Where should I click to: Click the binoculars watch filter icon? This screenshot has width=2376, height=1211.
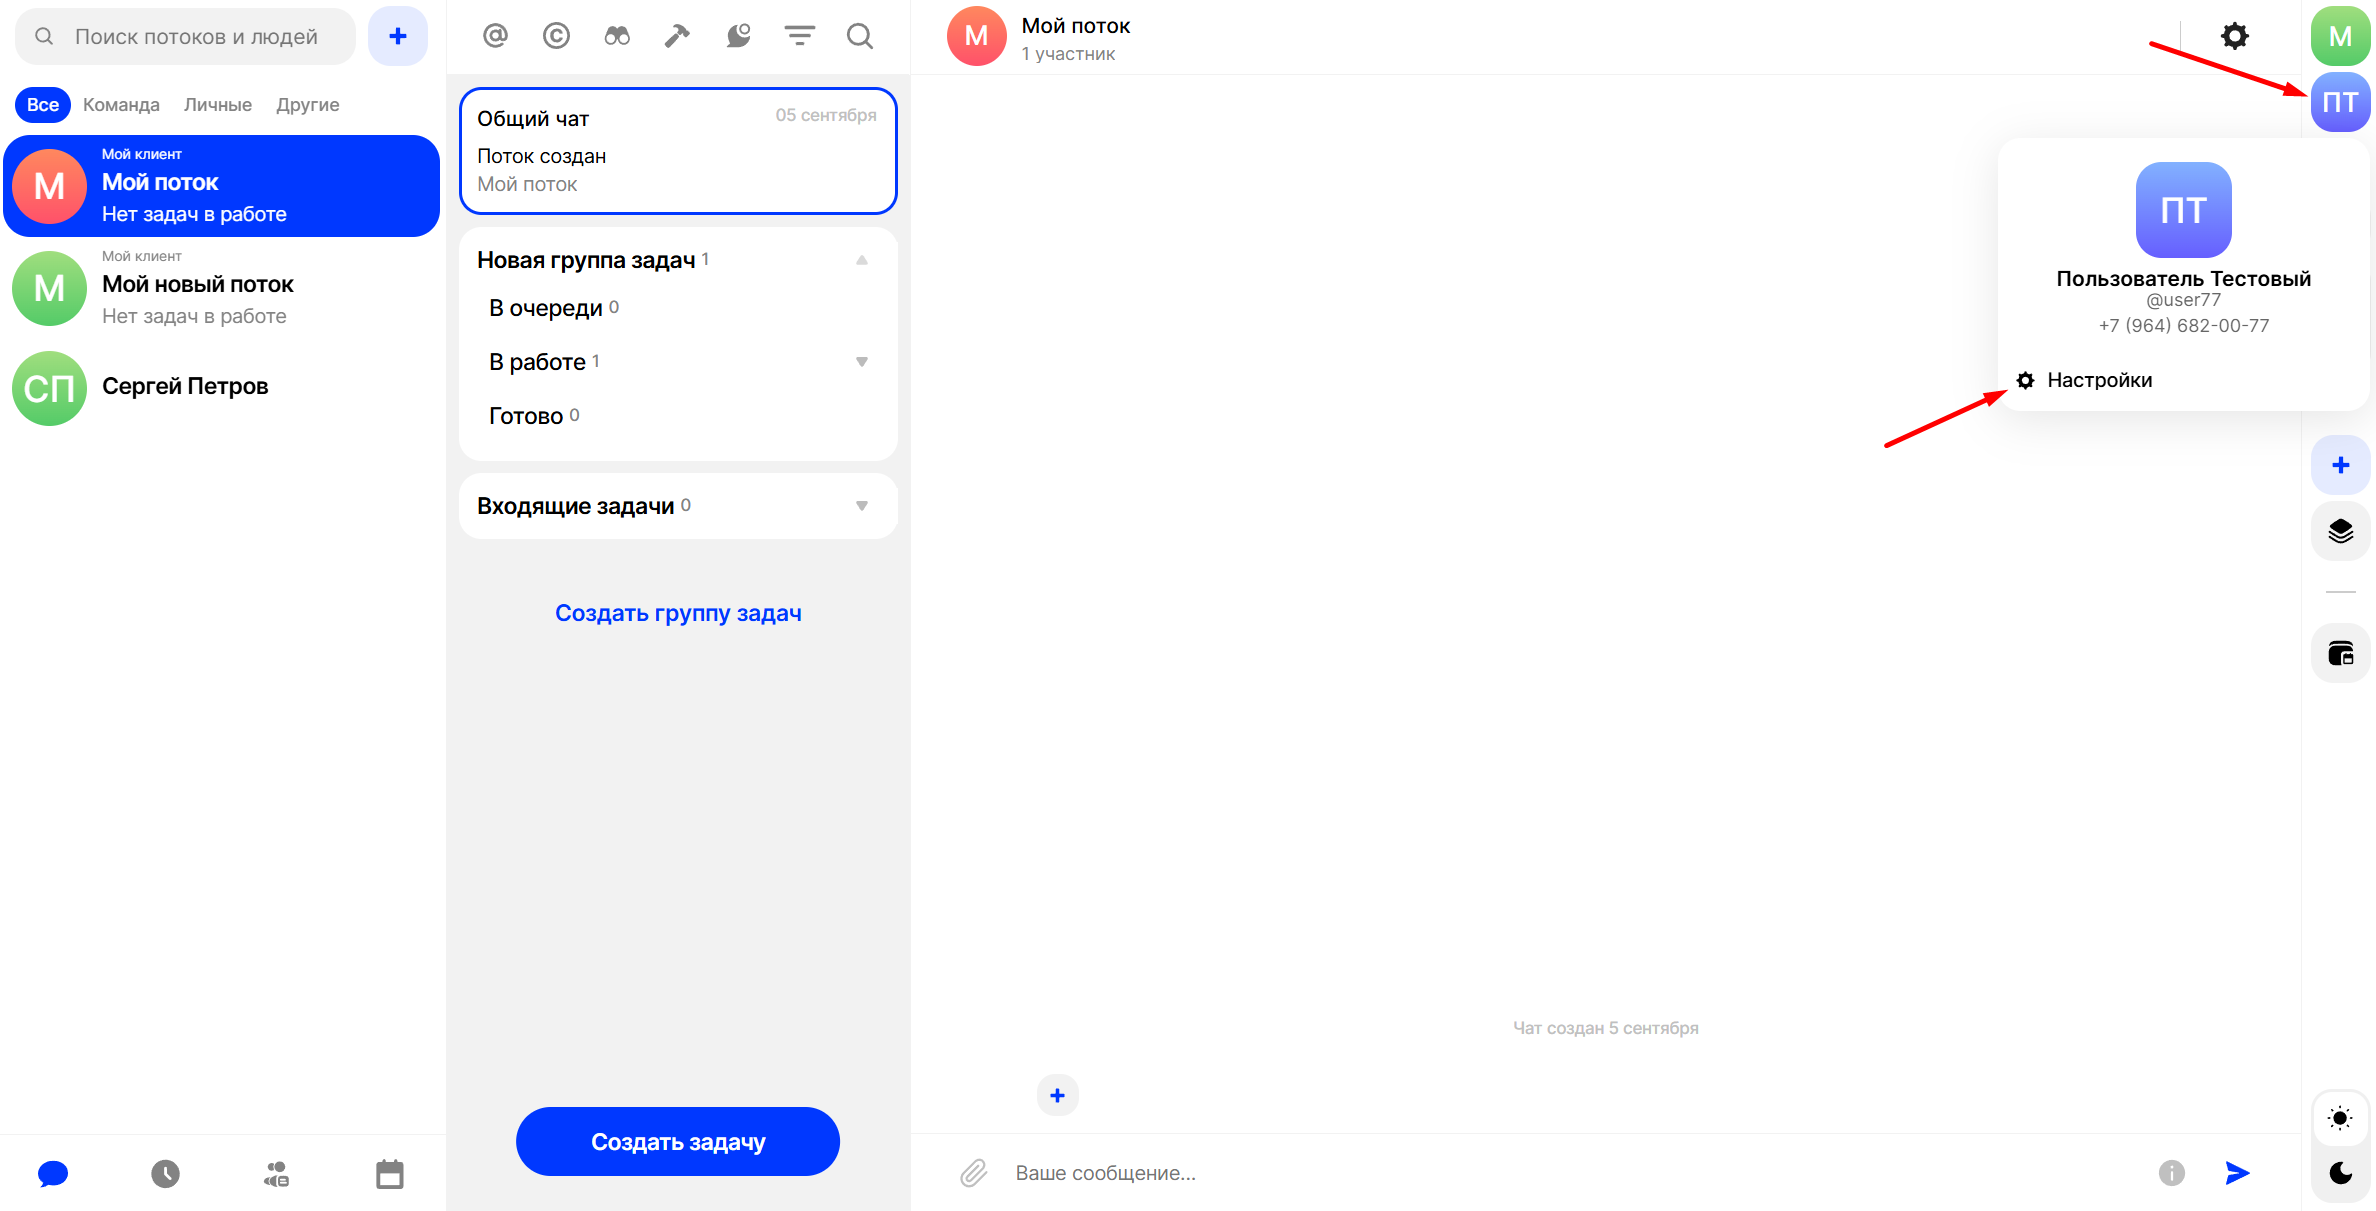pos(617,37)
